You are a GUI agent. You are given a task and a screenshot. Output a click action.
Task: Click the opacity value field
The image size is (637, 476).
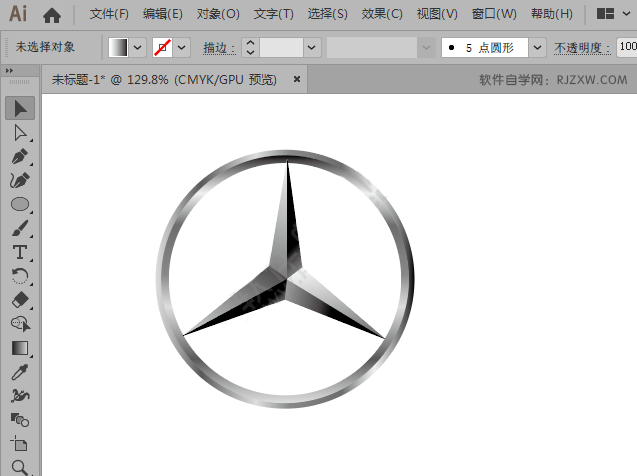(627, 47)
